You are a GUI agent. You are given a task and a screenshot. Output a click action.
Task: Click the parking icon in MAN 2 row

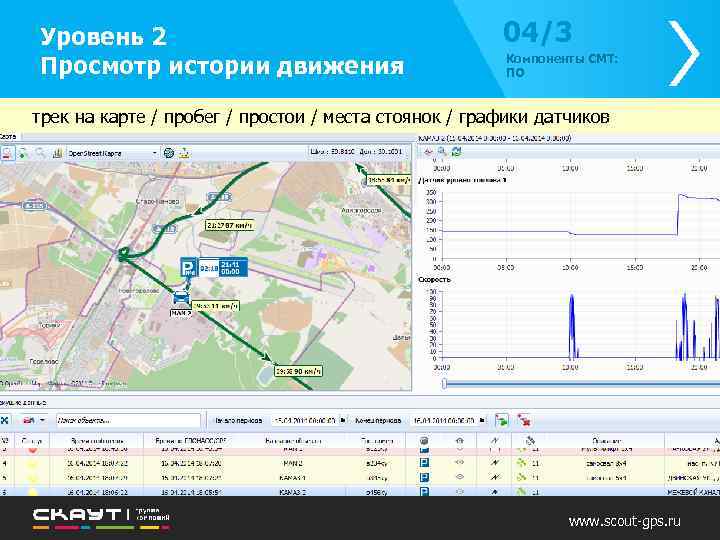click(424, 463)
